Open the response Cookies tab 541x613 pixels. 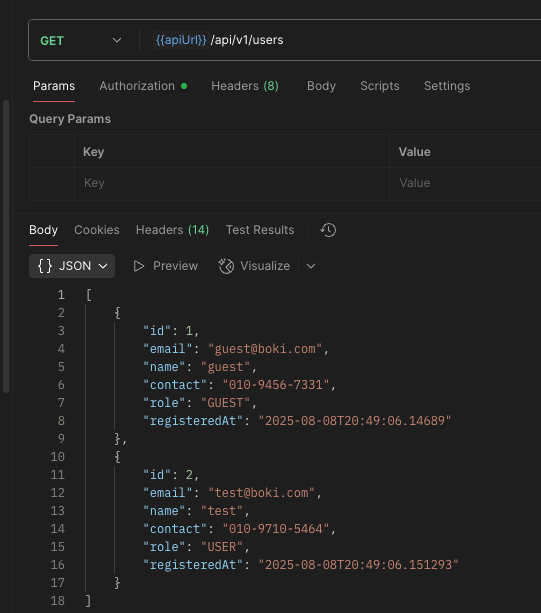click(x=97, y=230)
